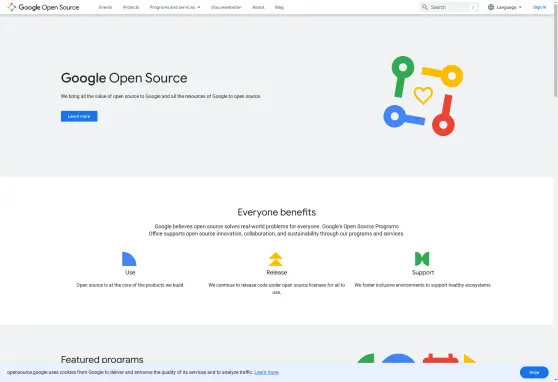The height and width of the screenshot is (382, 558).
Task: Click the hero tagline "We bring all the value"
Action: coord(161,96)
